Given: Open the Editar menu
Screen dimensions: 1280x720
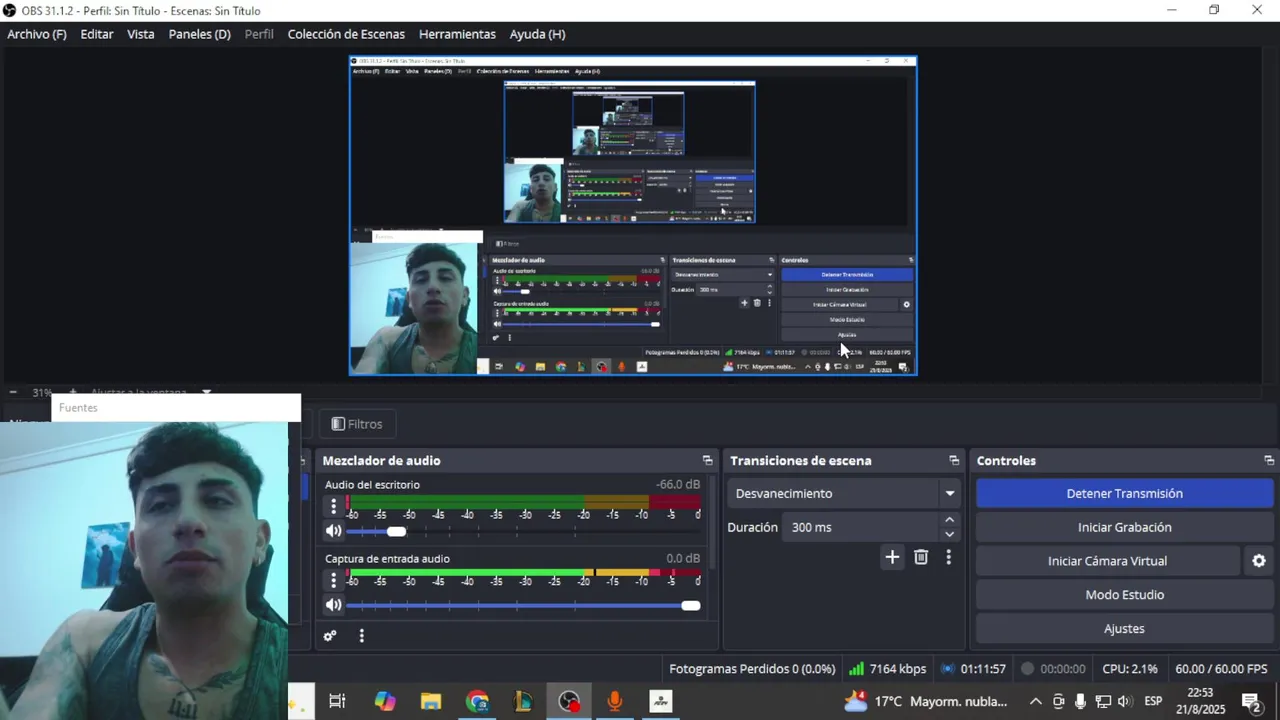Looking at the screenshot, I should [x=97, y=34].
